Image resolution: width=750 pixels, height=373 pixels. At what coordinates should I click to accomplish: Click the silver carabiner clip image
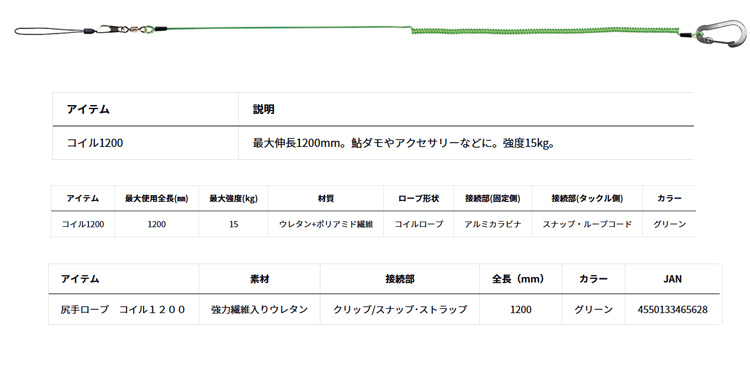pos(721,34)
